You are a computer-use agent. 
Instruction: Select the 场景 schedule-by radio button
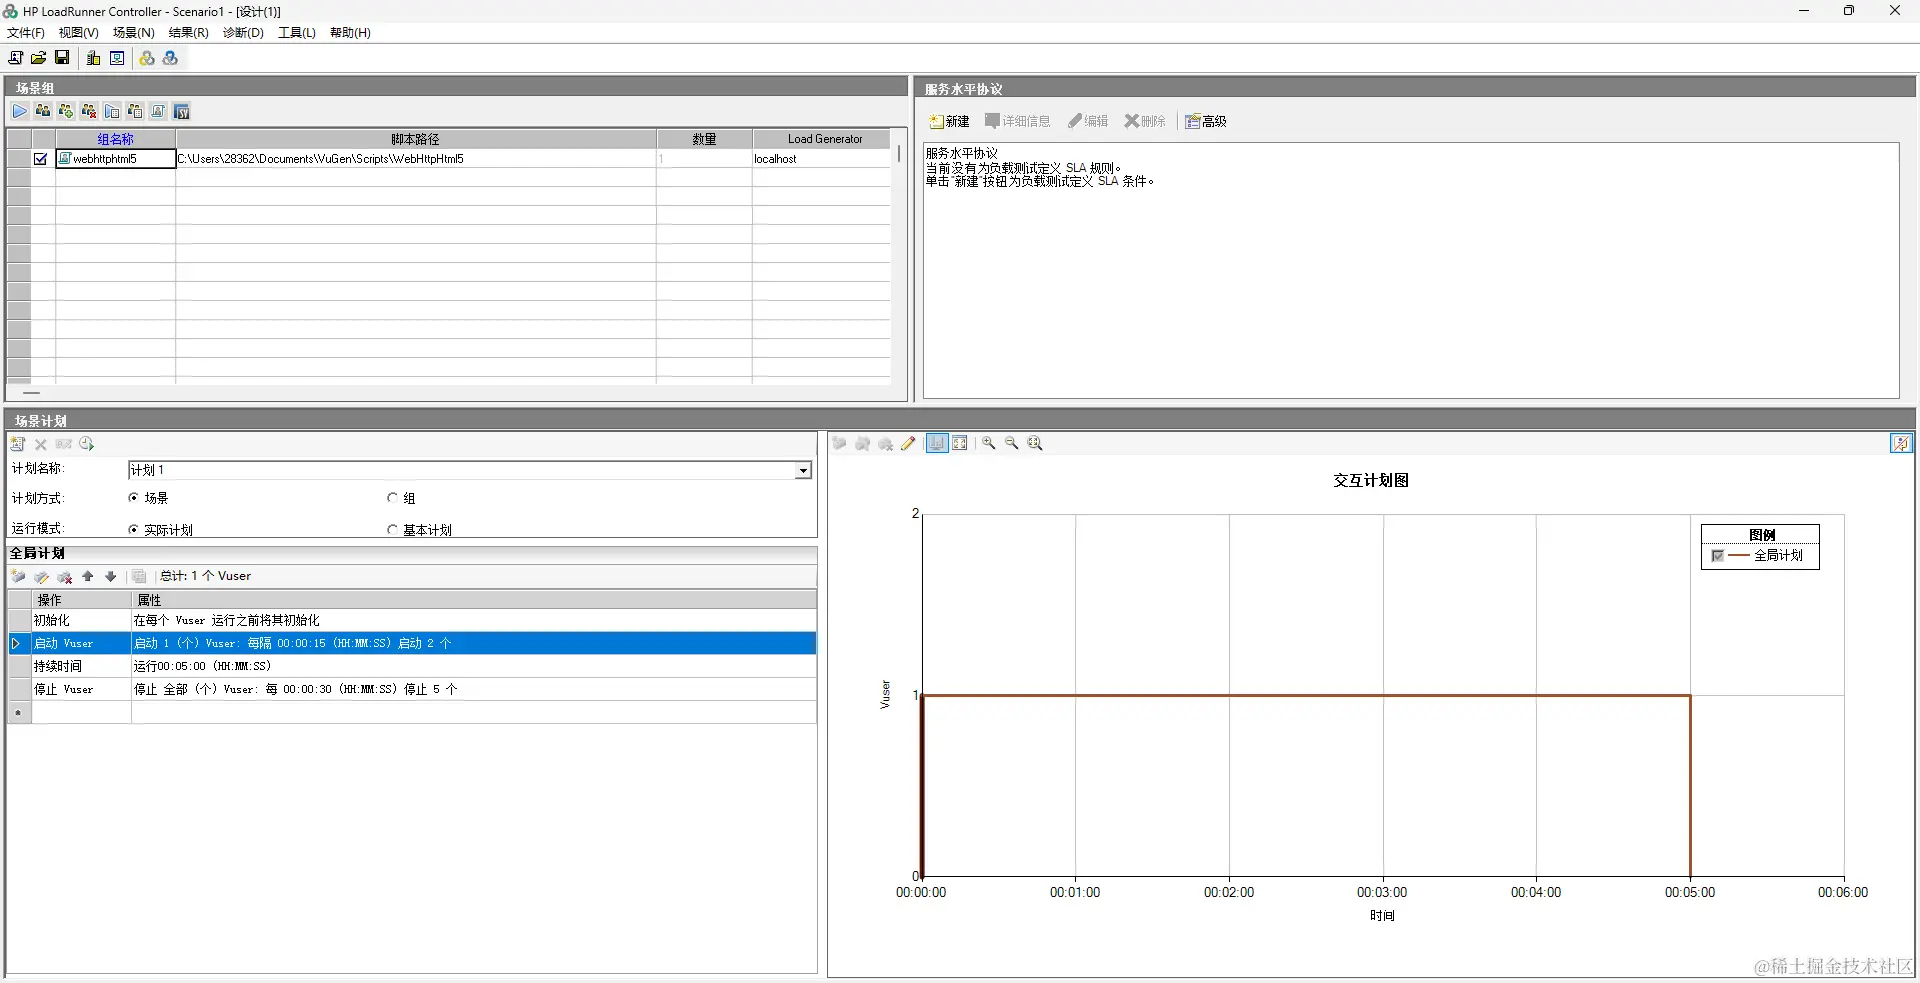point(133,497)
